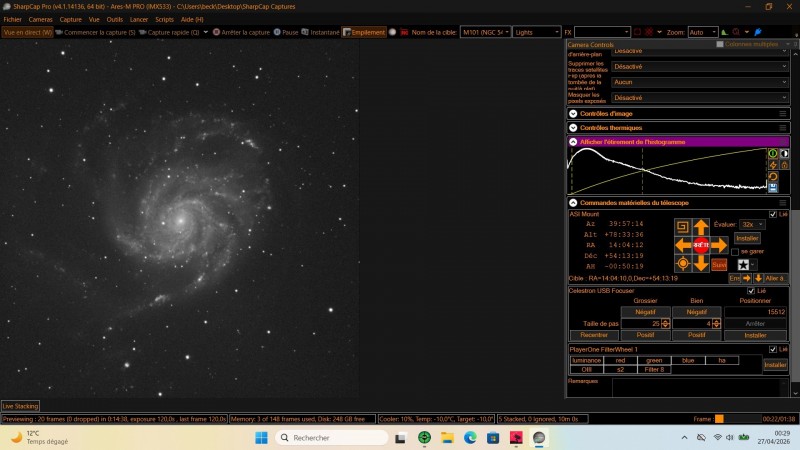This screenshot has width=800, height=450.
Task: Collapse the Commandes matérielles du télescope section
Action: tap(573, 203)
